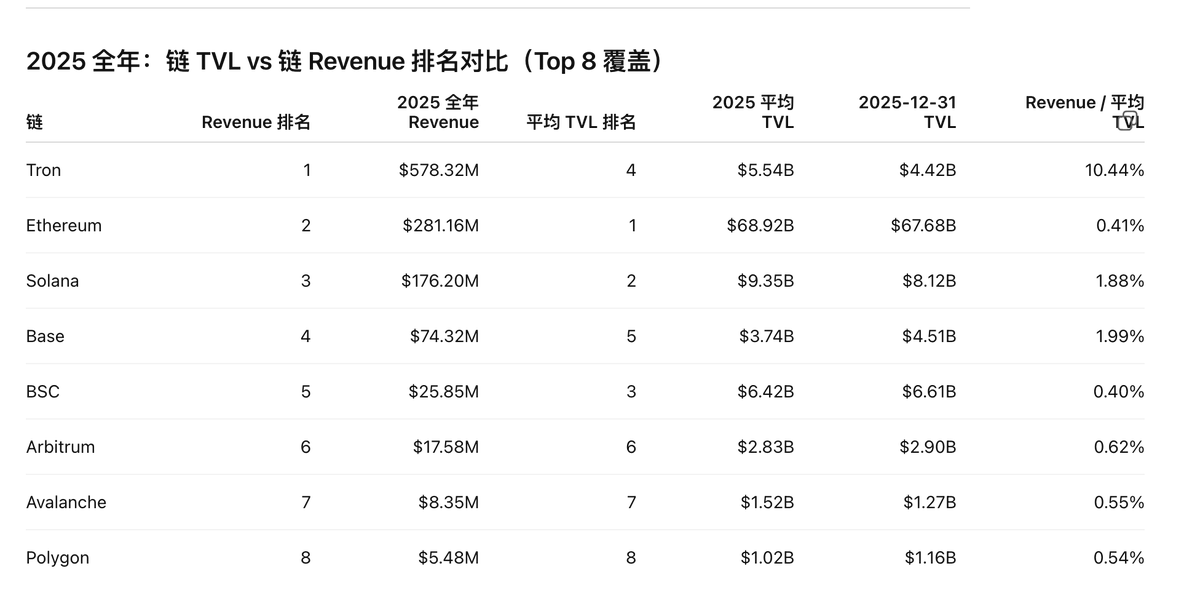Click Ethereum revenue value $281.16M
This screenshot has height=598, width=1200.
tap(441, 225)
